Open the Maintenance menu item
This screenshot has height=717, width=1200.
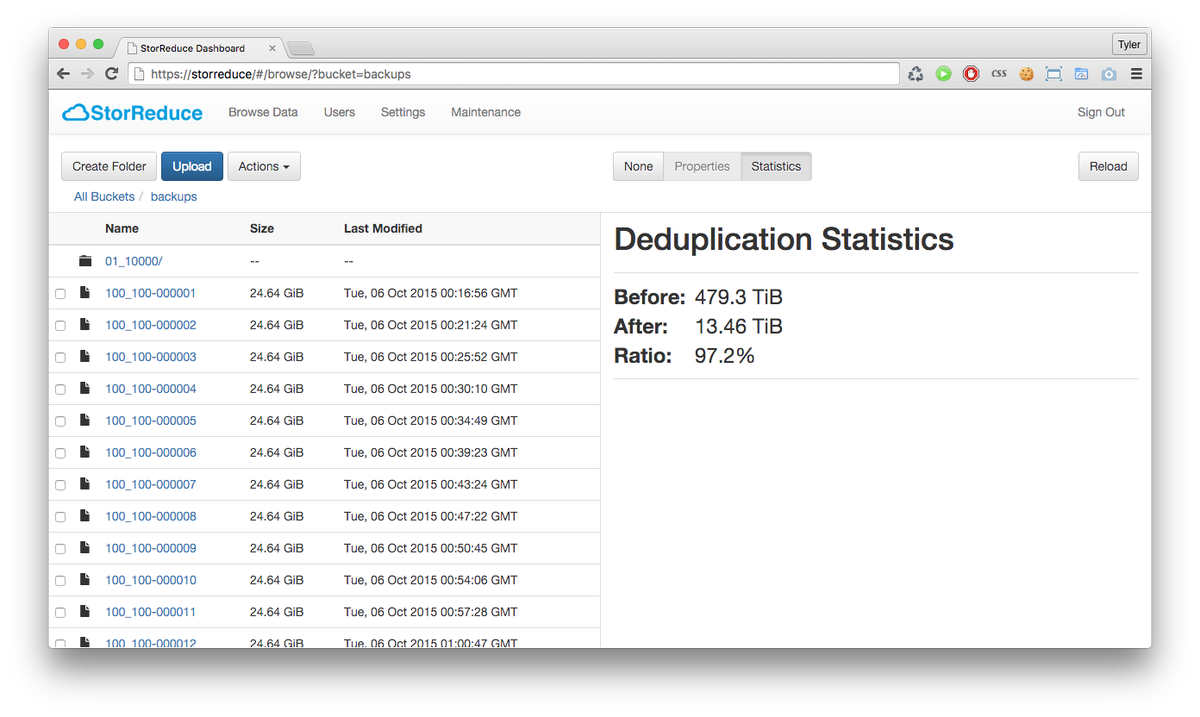(x=486, y=112)
